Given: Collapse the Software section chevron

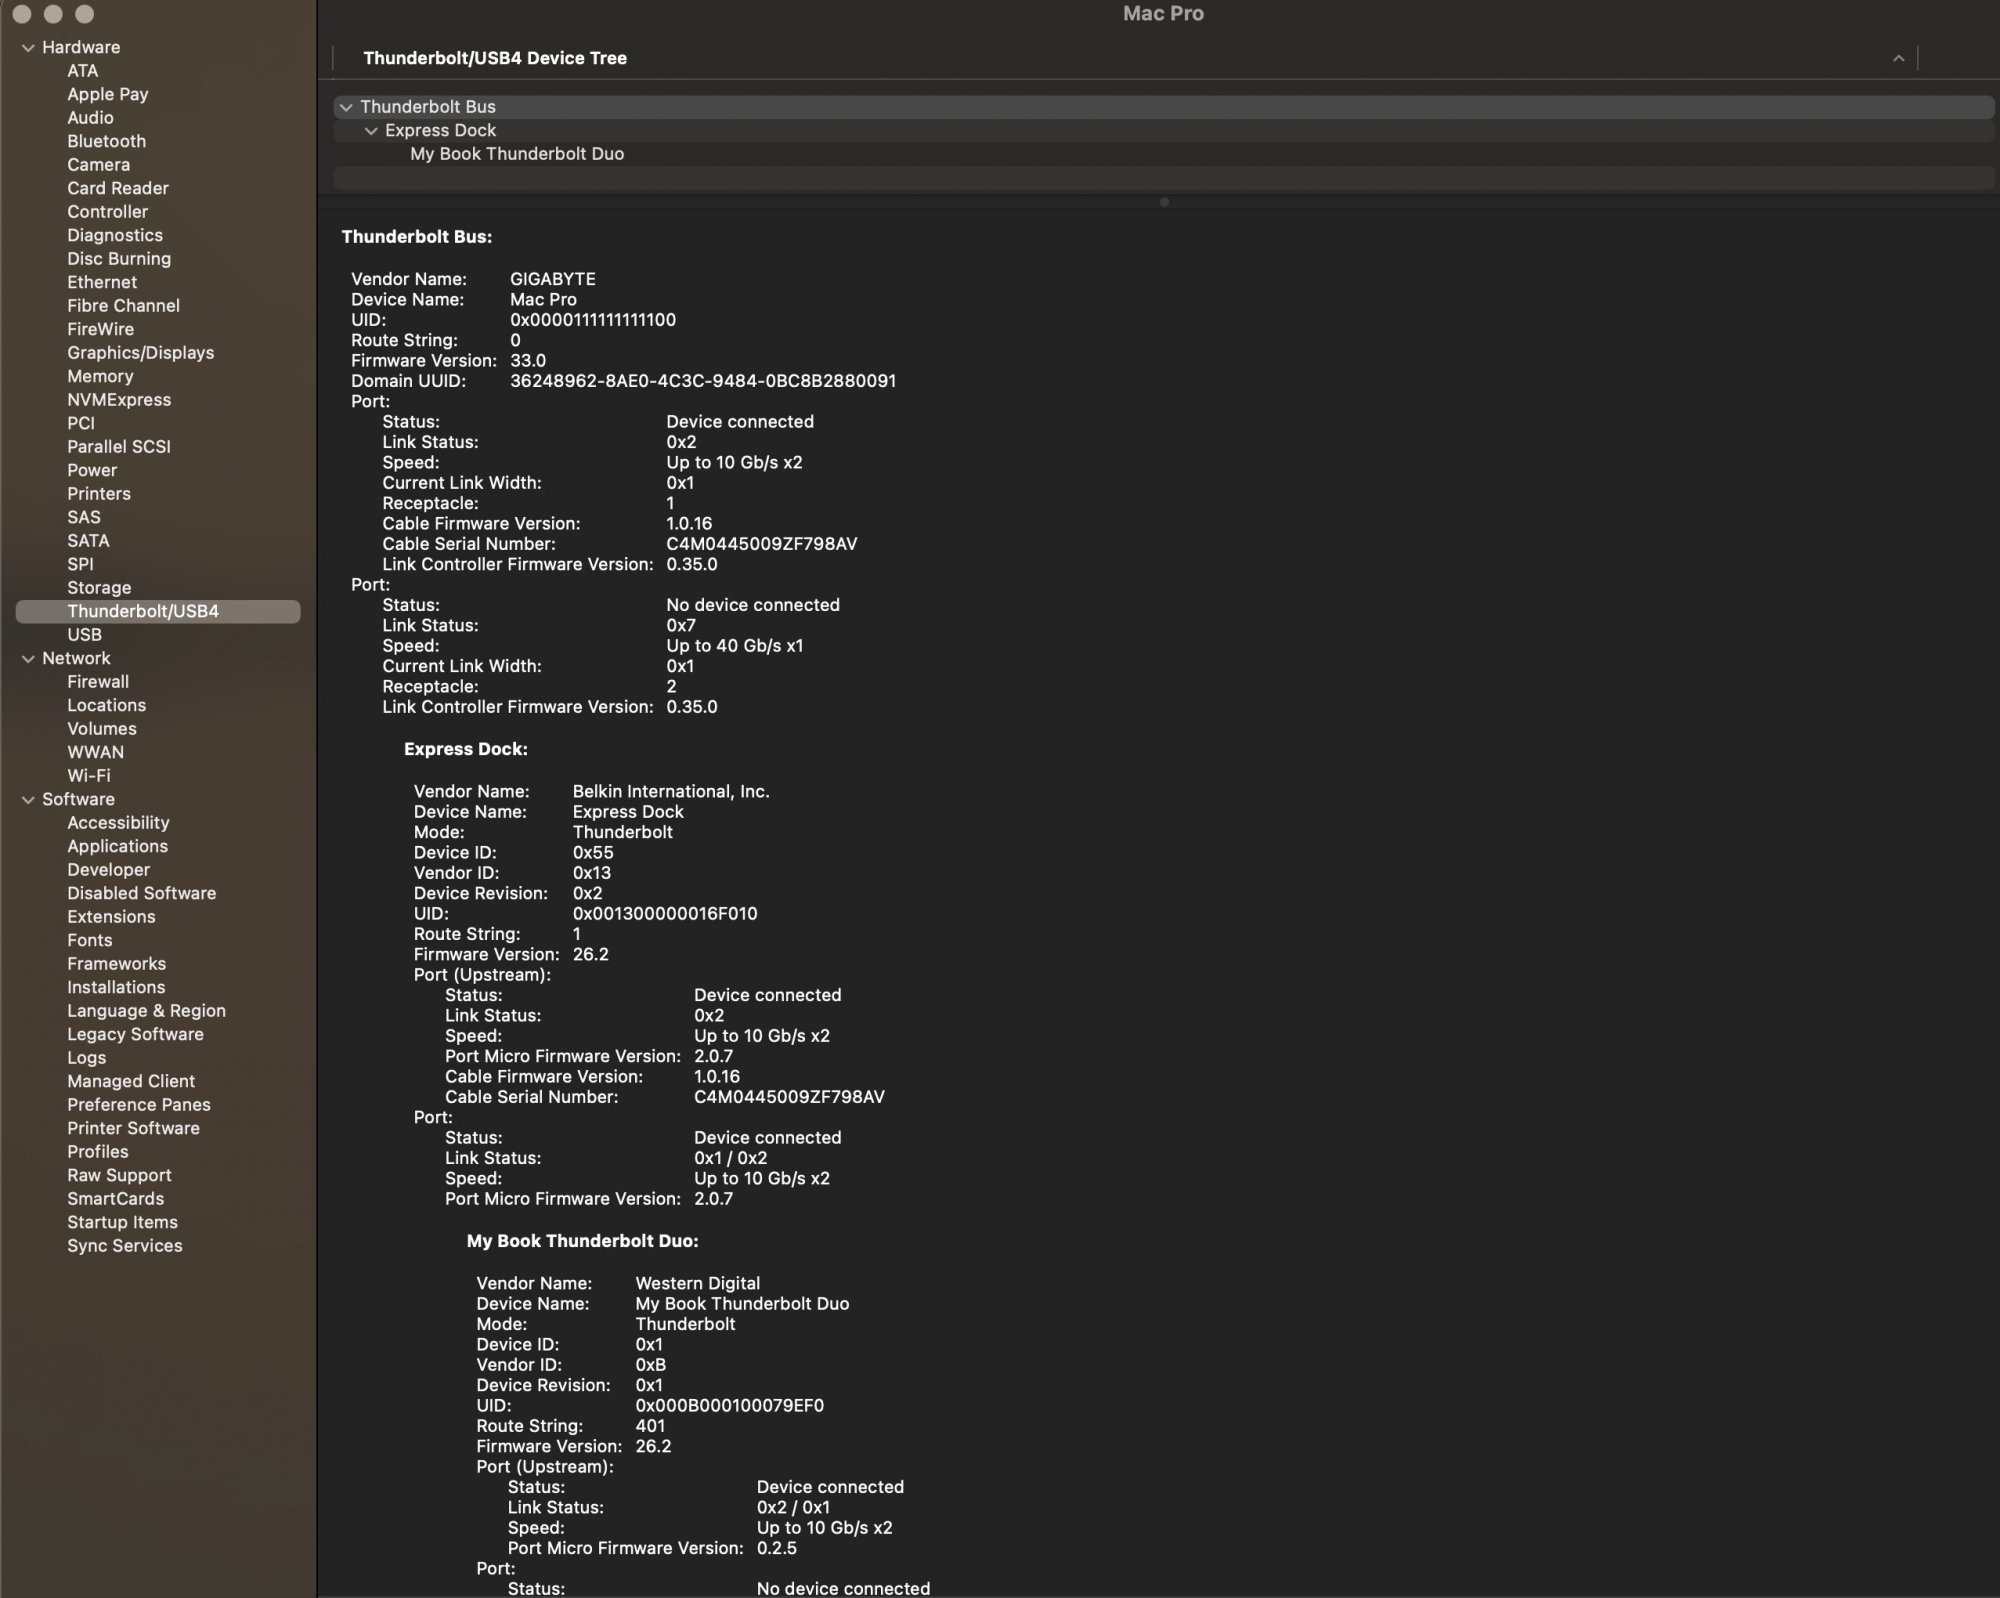Looking at the screenshot, I should pos(28,799).
